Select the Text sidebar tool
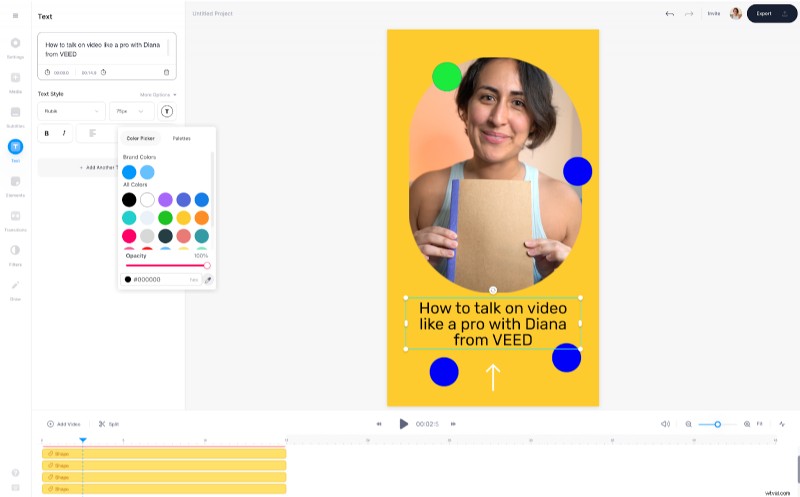The height and width of the screenshot is (497, 800). 15,151
